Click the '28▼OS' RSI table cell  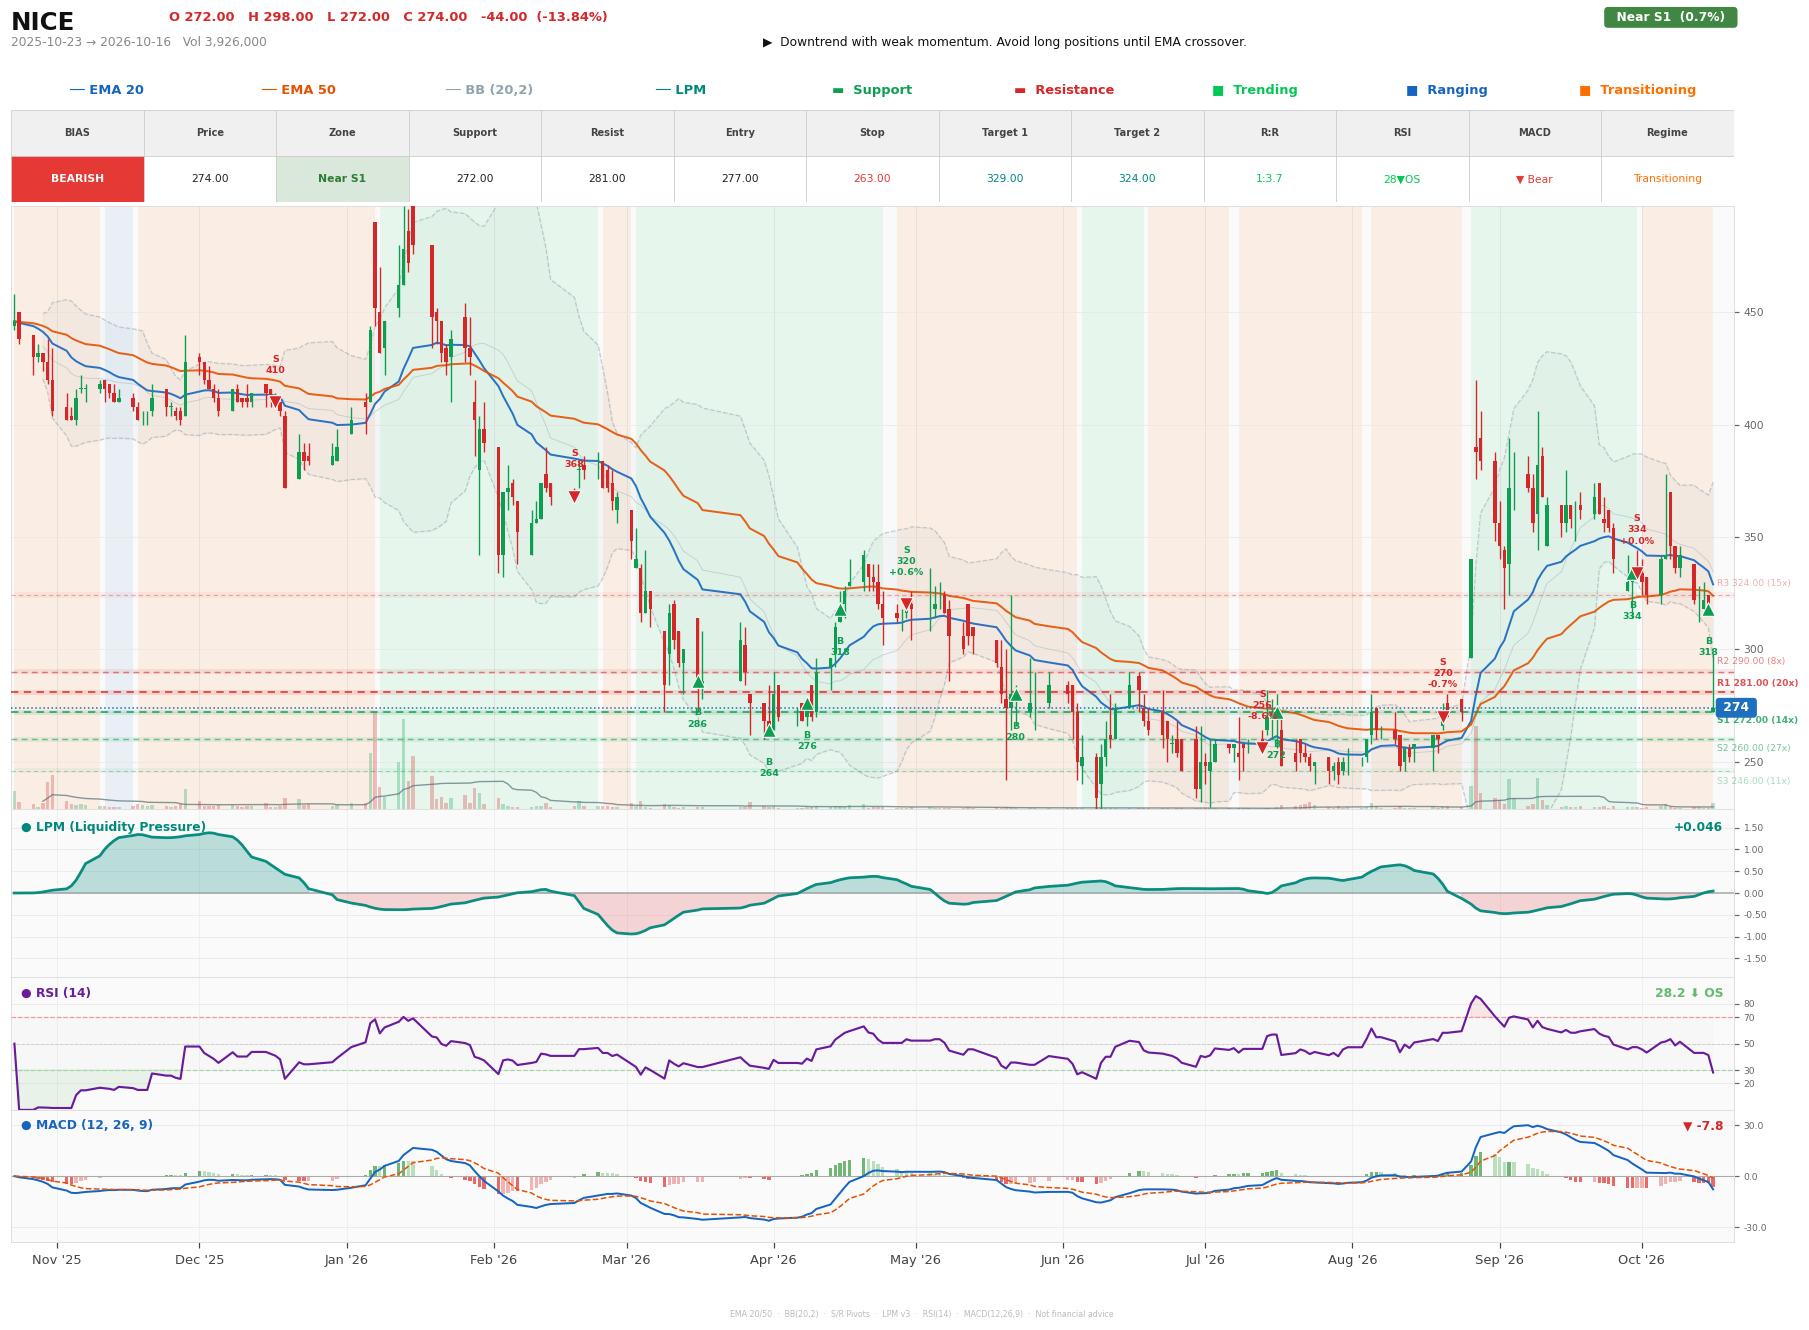coord(1402,179)
